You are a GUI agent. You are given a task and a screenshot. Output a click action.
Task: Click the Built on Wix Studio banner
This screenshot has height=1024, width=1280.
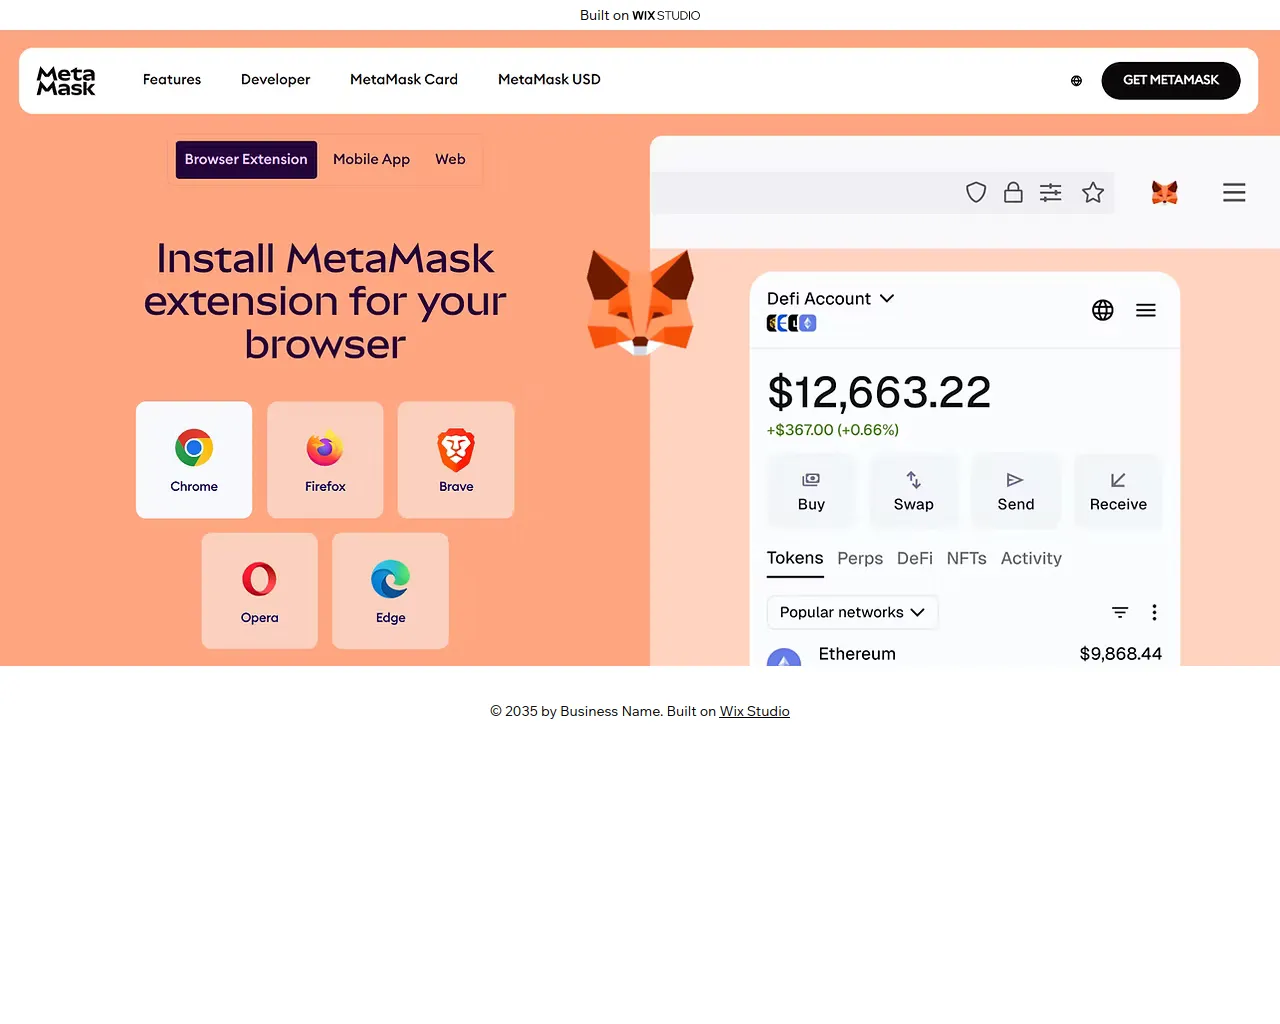640,15
